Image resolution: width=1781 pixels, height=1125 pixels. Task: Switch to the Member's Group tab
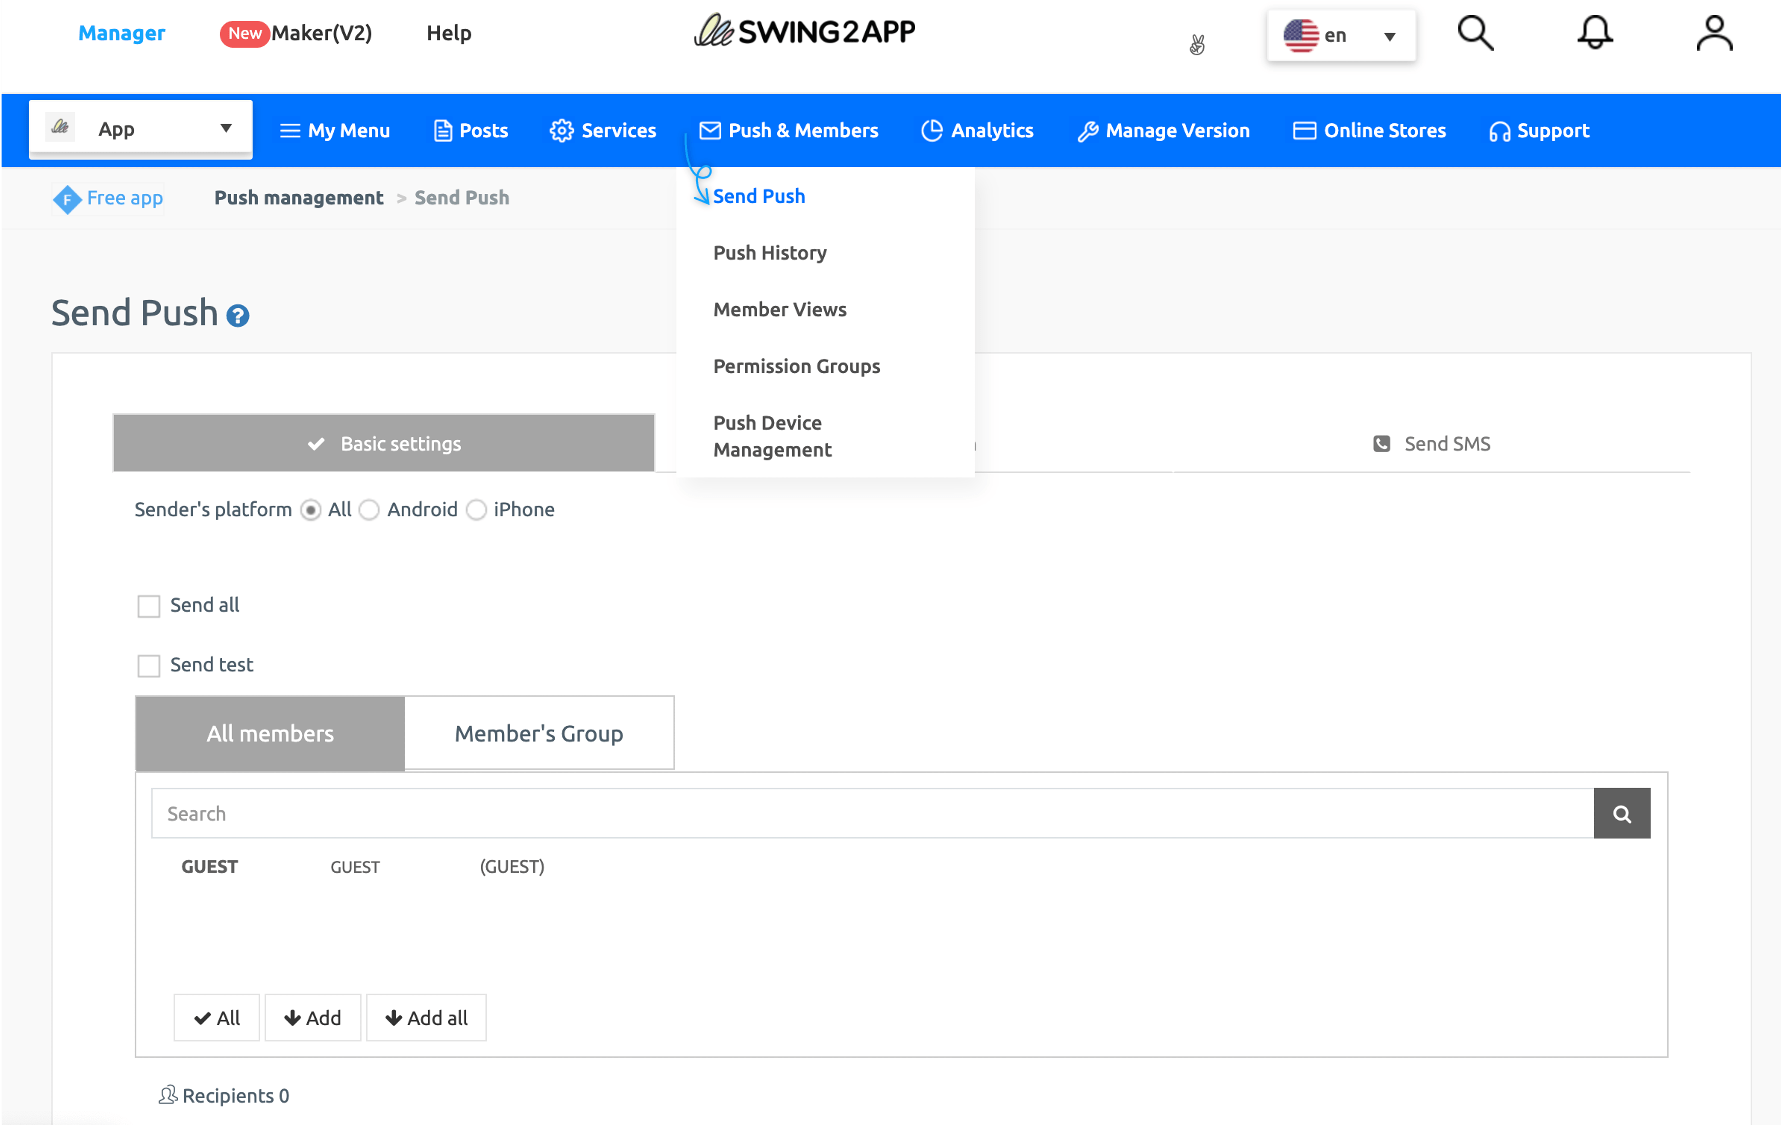539,734
